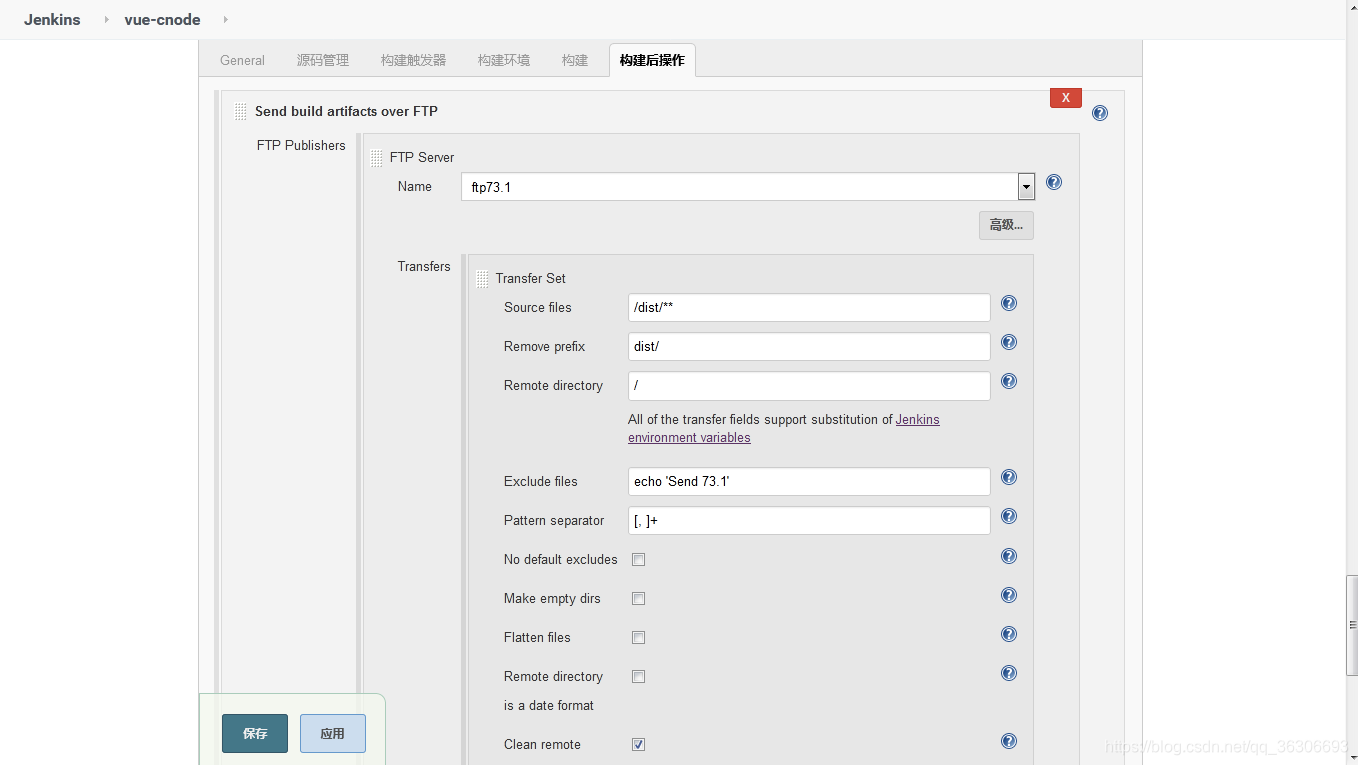Show help for Flatten files
The height and width of the screenshot is (765, 1358).
1009,634
